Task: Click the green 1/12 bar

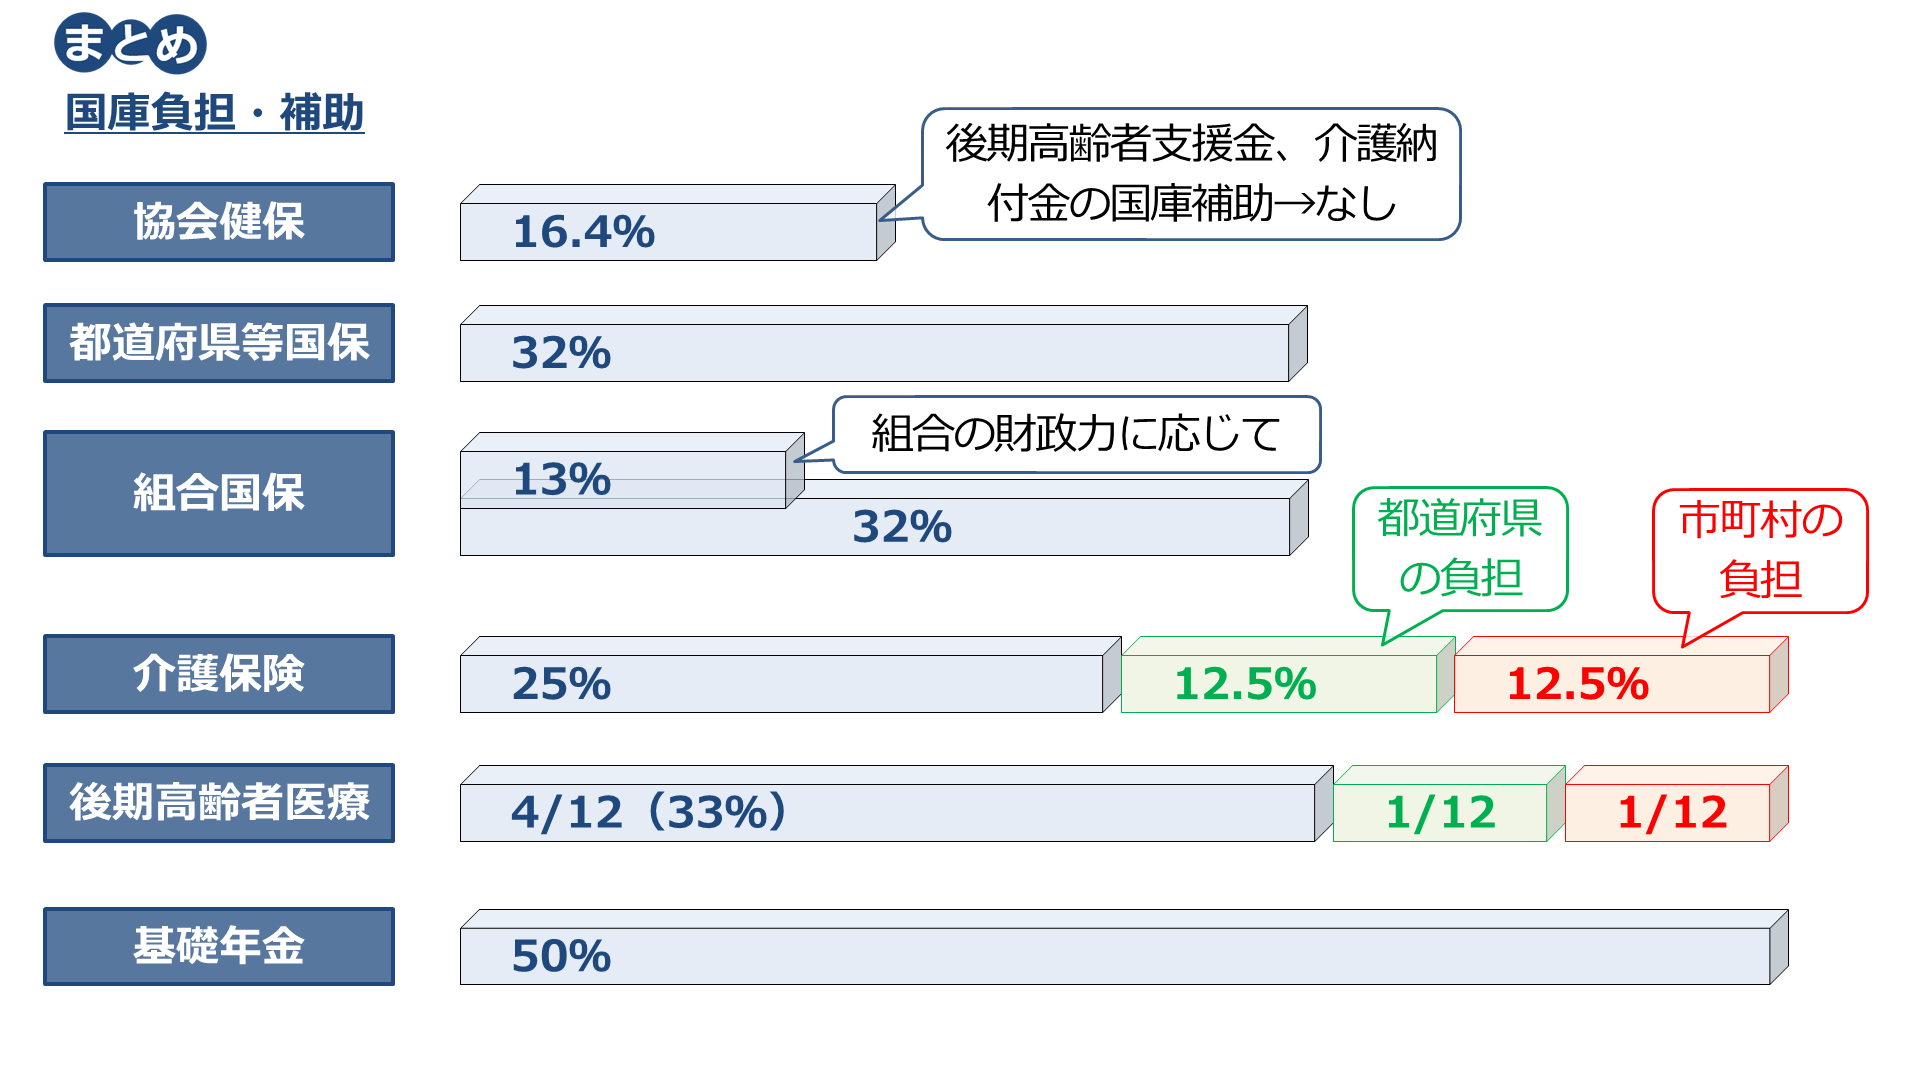Action: (1440, 812)
